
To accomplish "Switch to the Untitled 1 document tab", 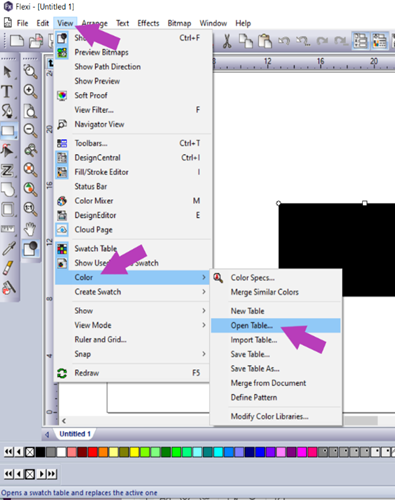I will [75, 434].
